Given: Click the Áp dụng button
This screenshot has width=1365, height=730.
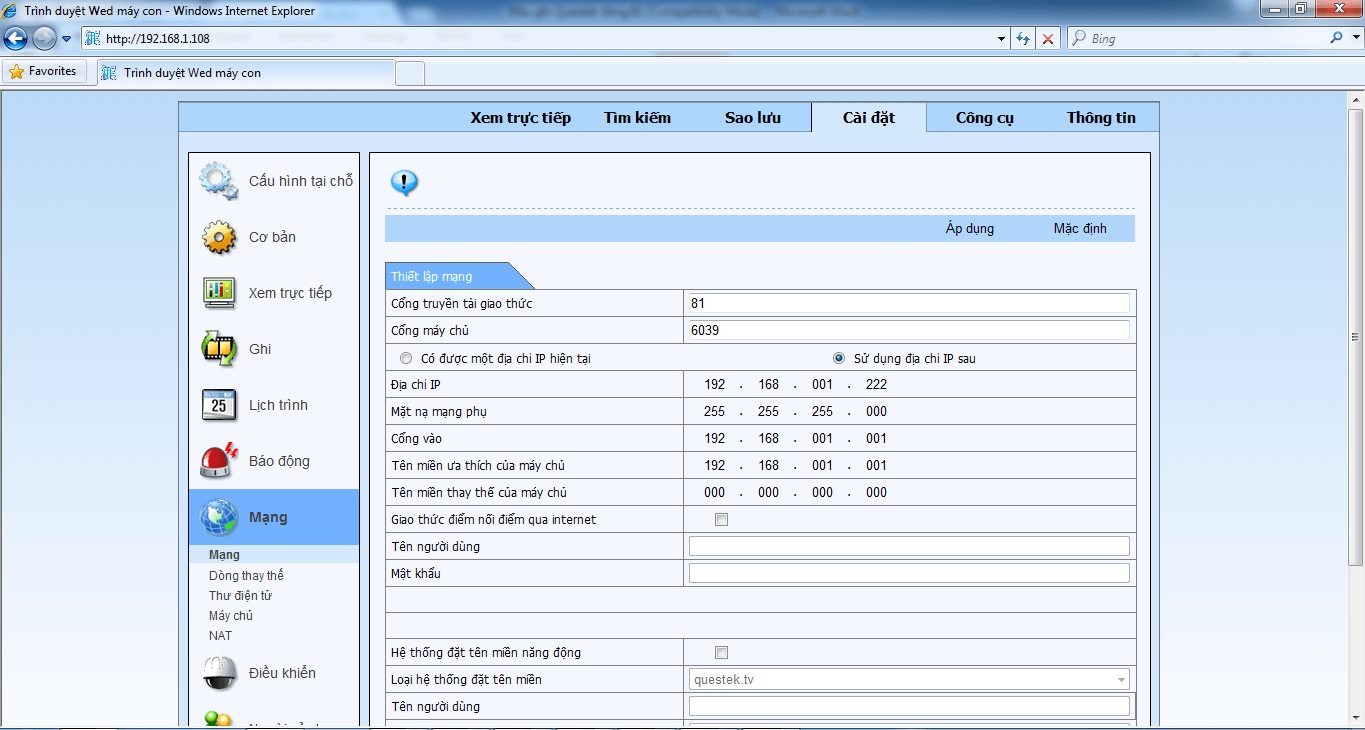Looking at the screenshot, I should 969,229.
